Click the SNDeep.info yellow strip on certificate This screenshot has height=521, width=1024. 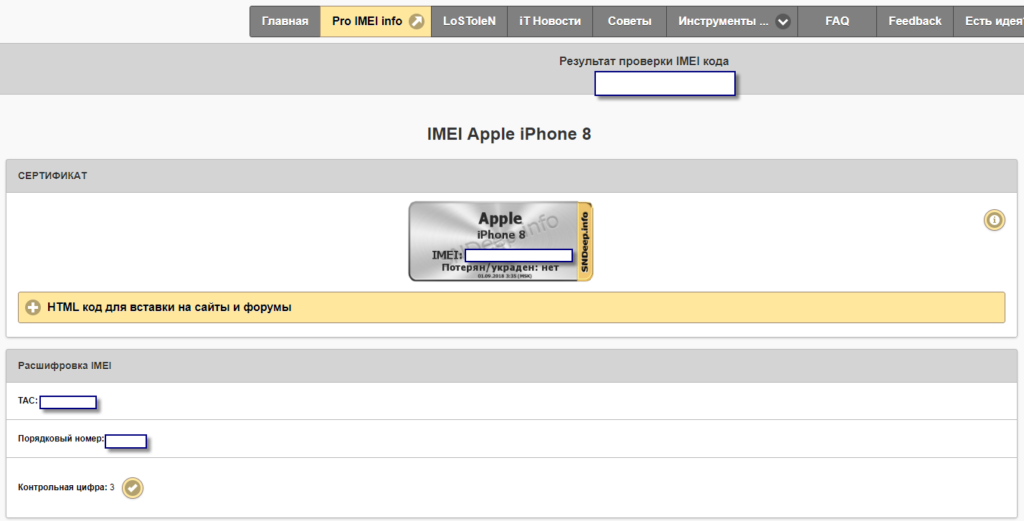(585, 241)
